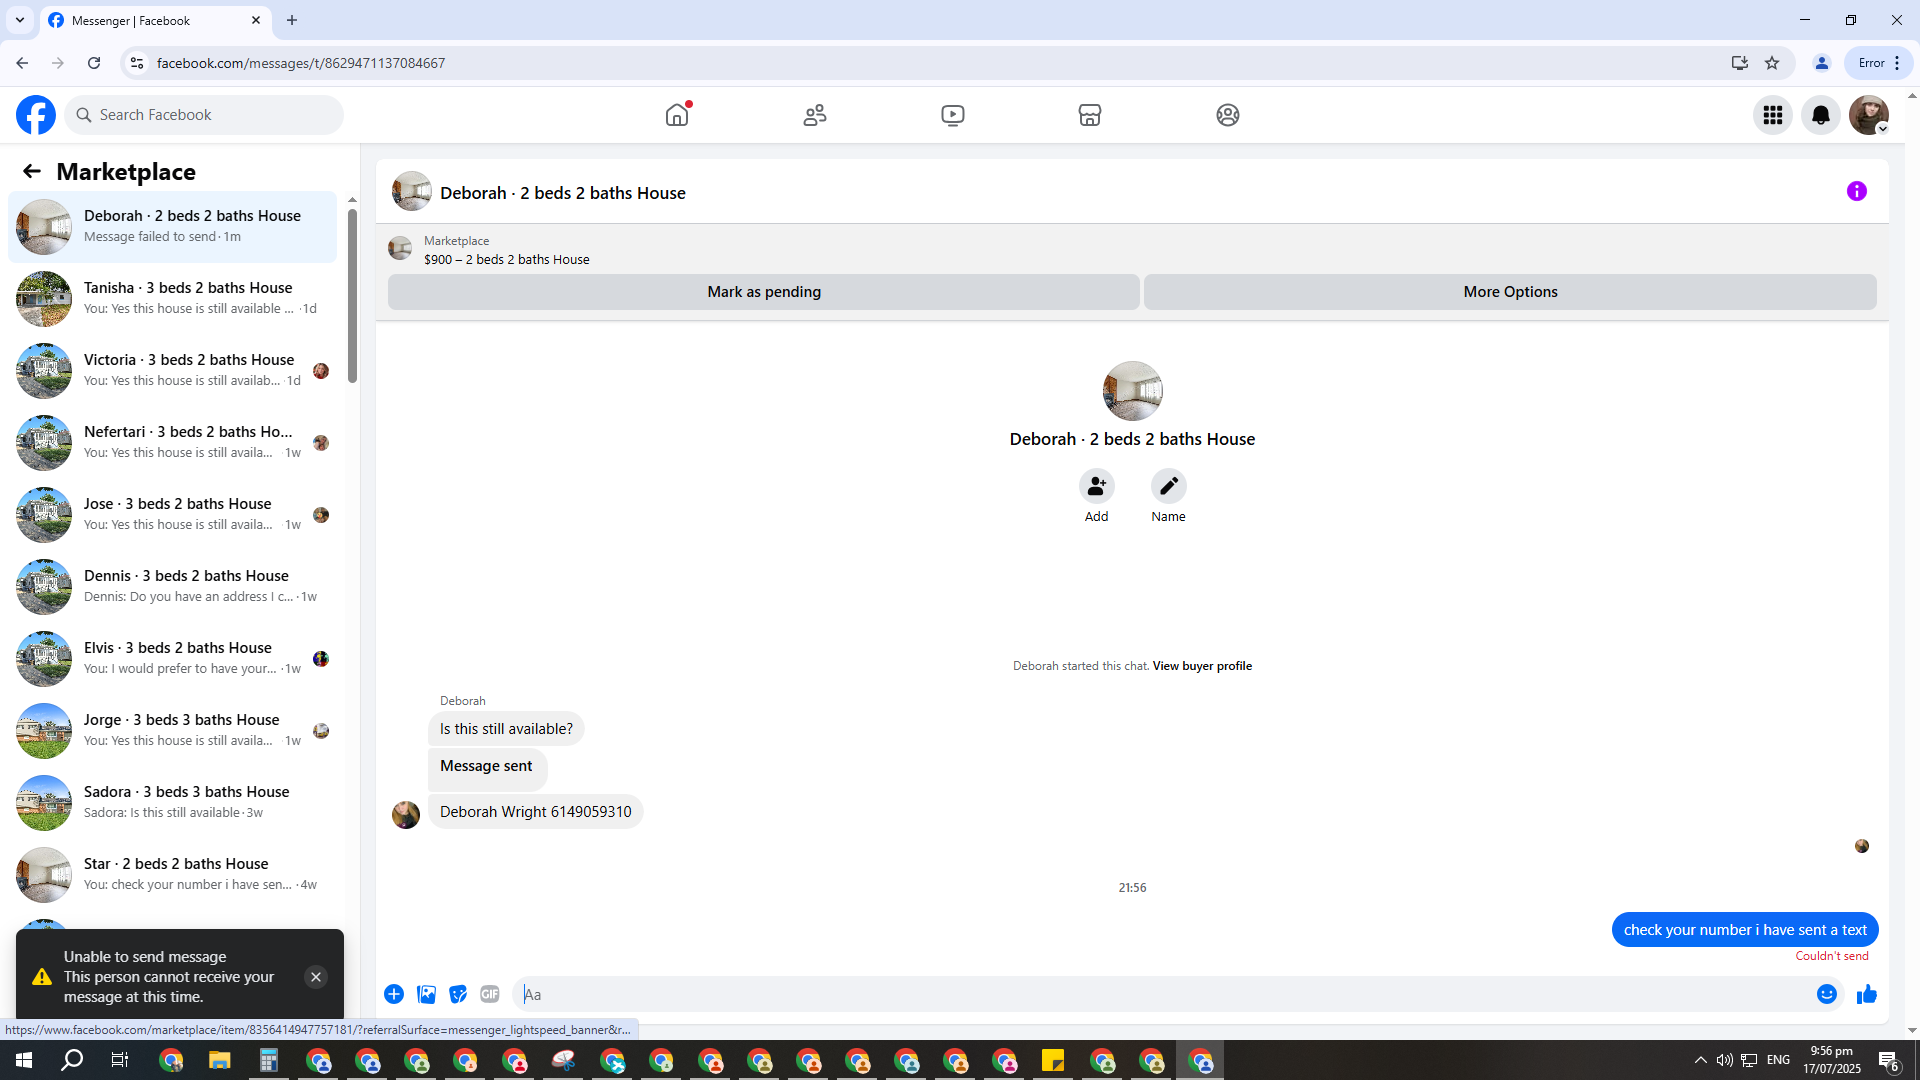
Task: Open Windows taskbar search
Action: click(x=72, y=1060)
